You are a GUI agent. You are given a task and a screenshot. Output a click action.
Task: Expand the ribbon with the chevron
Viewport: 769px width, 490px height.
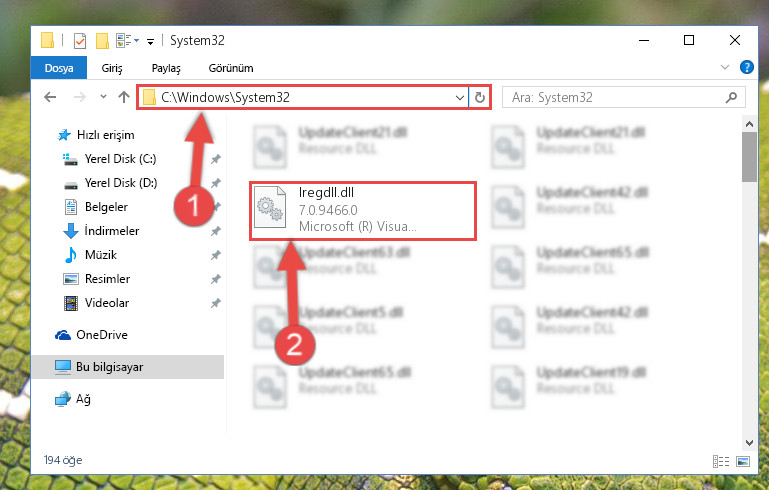724,67
